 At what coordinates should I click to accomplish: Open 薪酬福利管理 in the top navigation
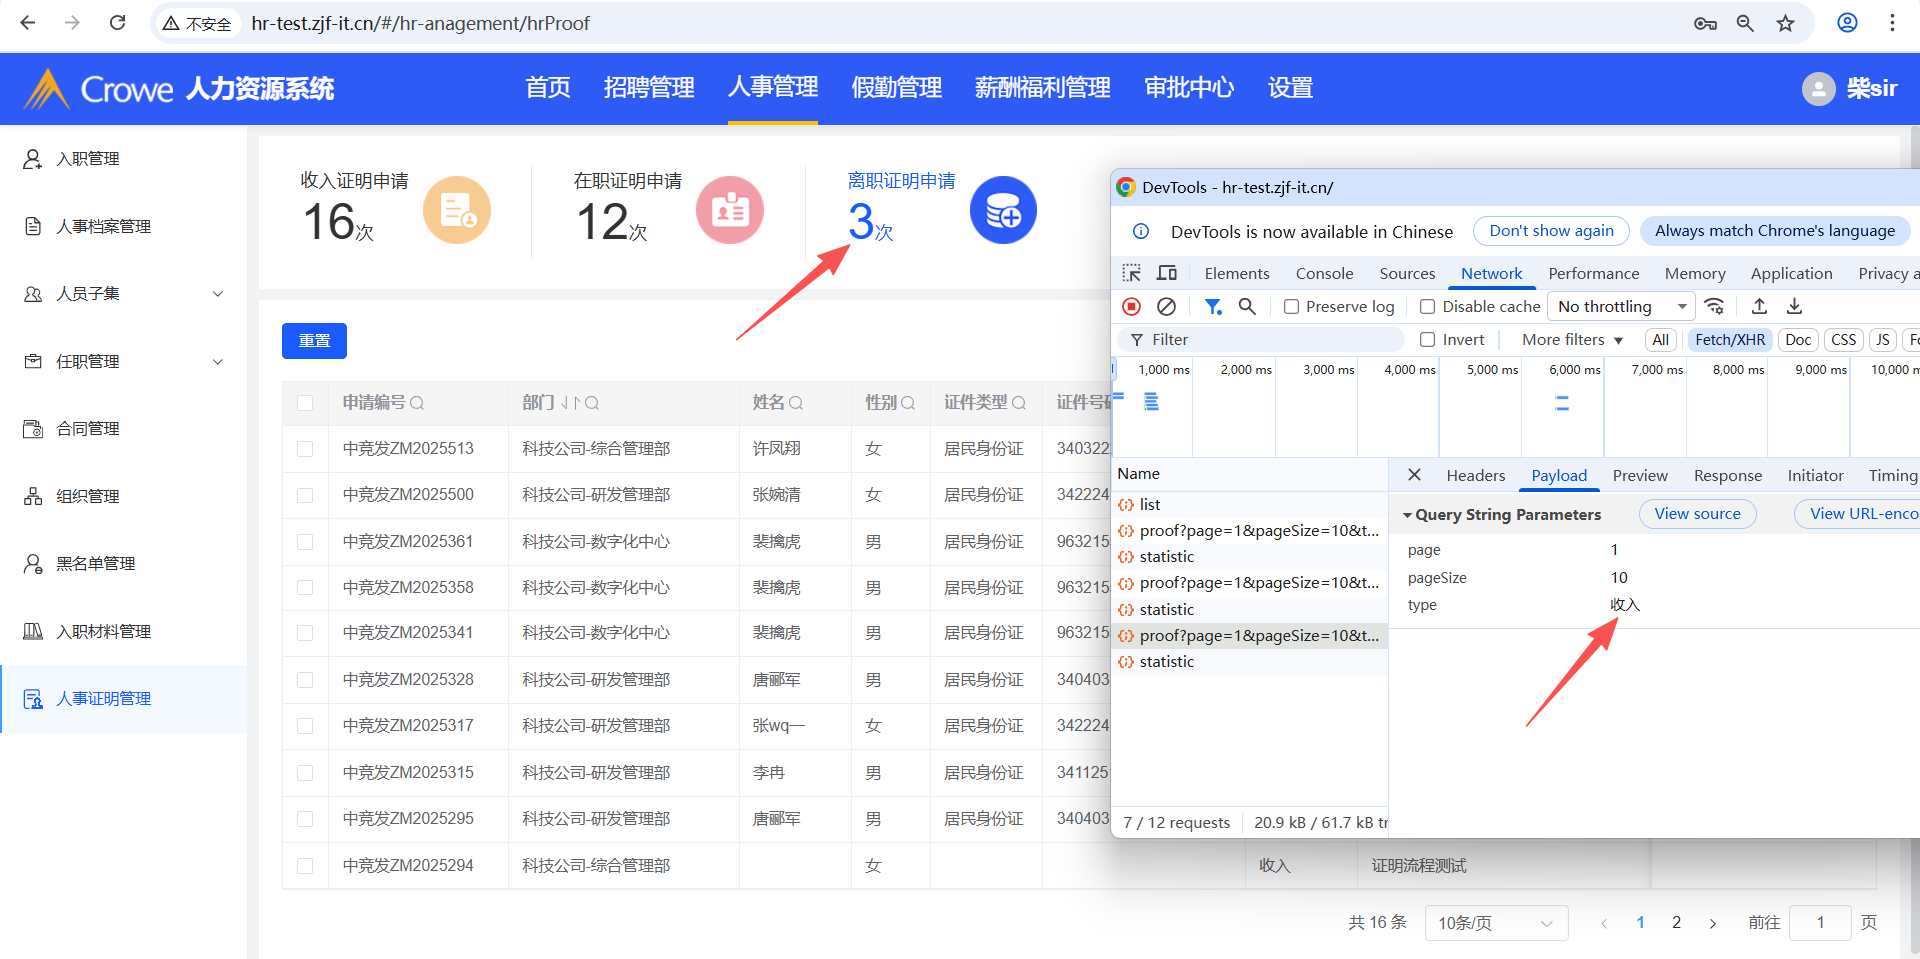click(x=1042, y=88)
